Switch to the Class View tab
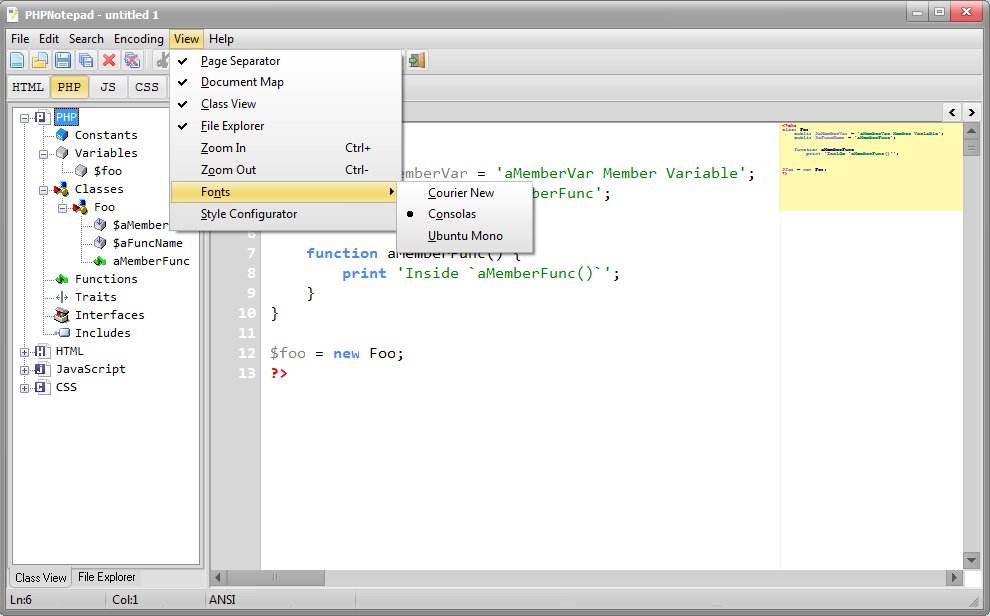 40,578
